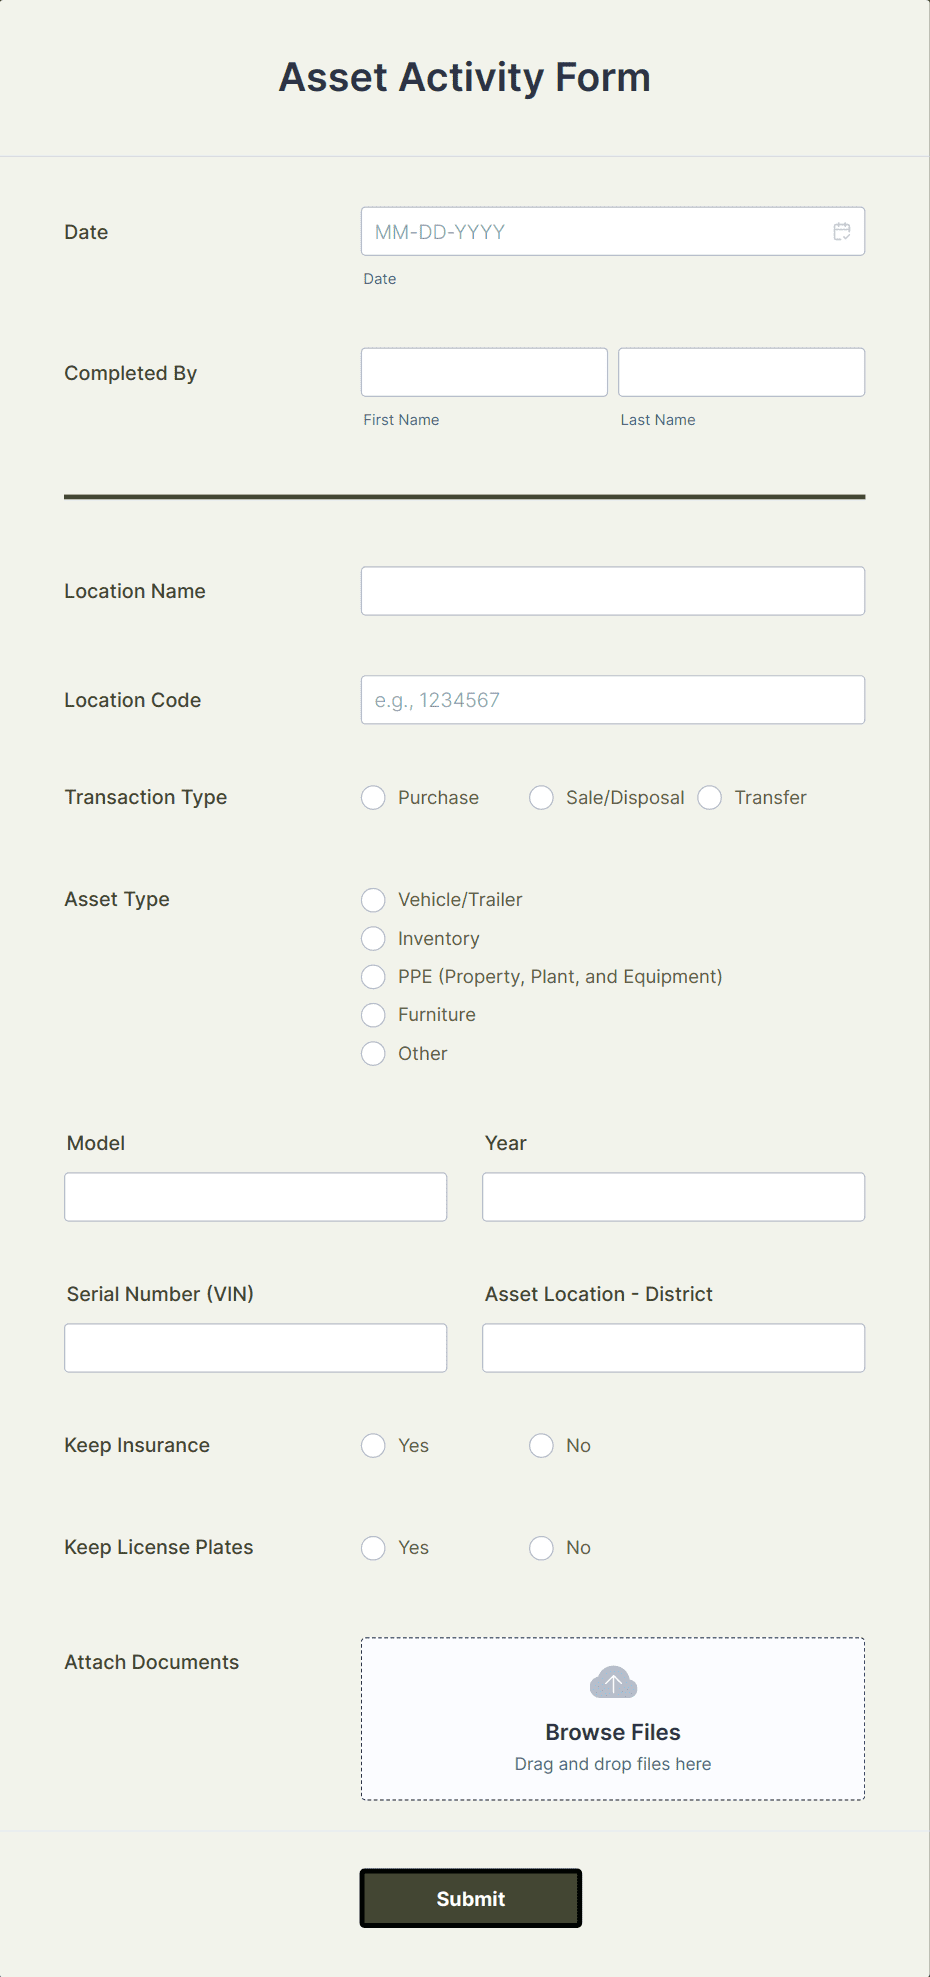
Task: Select Yes for Keep Insurance
Action: (x=373, y=1445)
